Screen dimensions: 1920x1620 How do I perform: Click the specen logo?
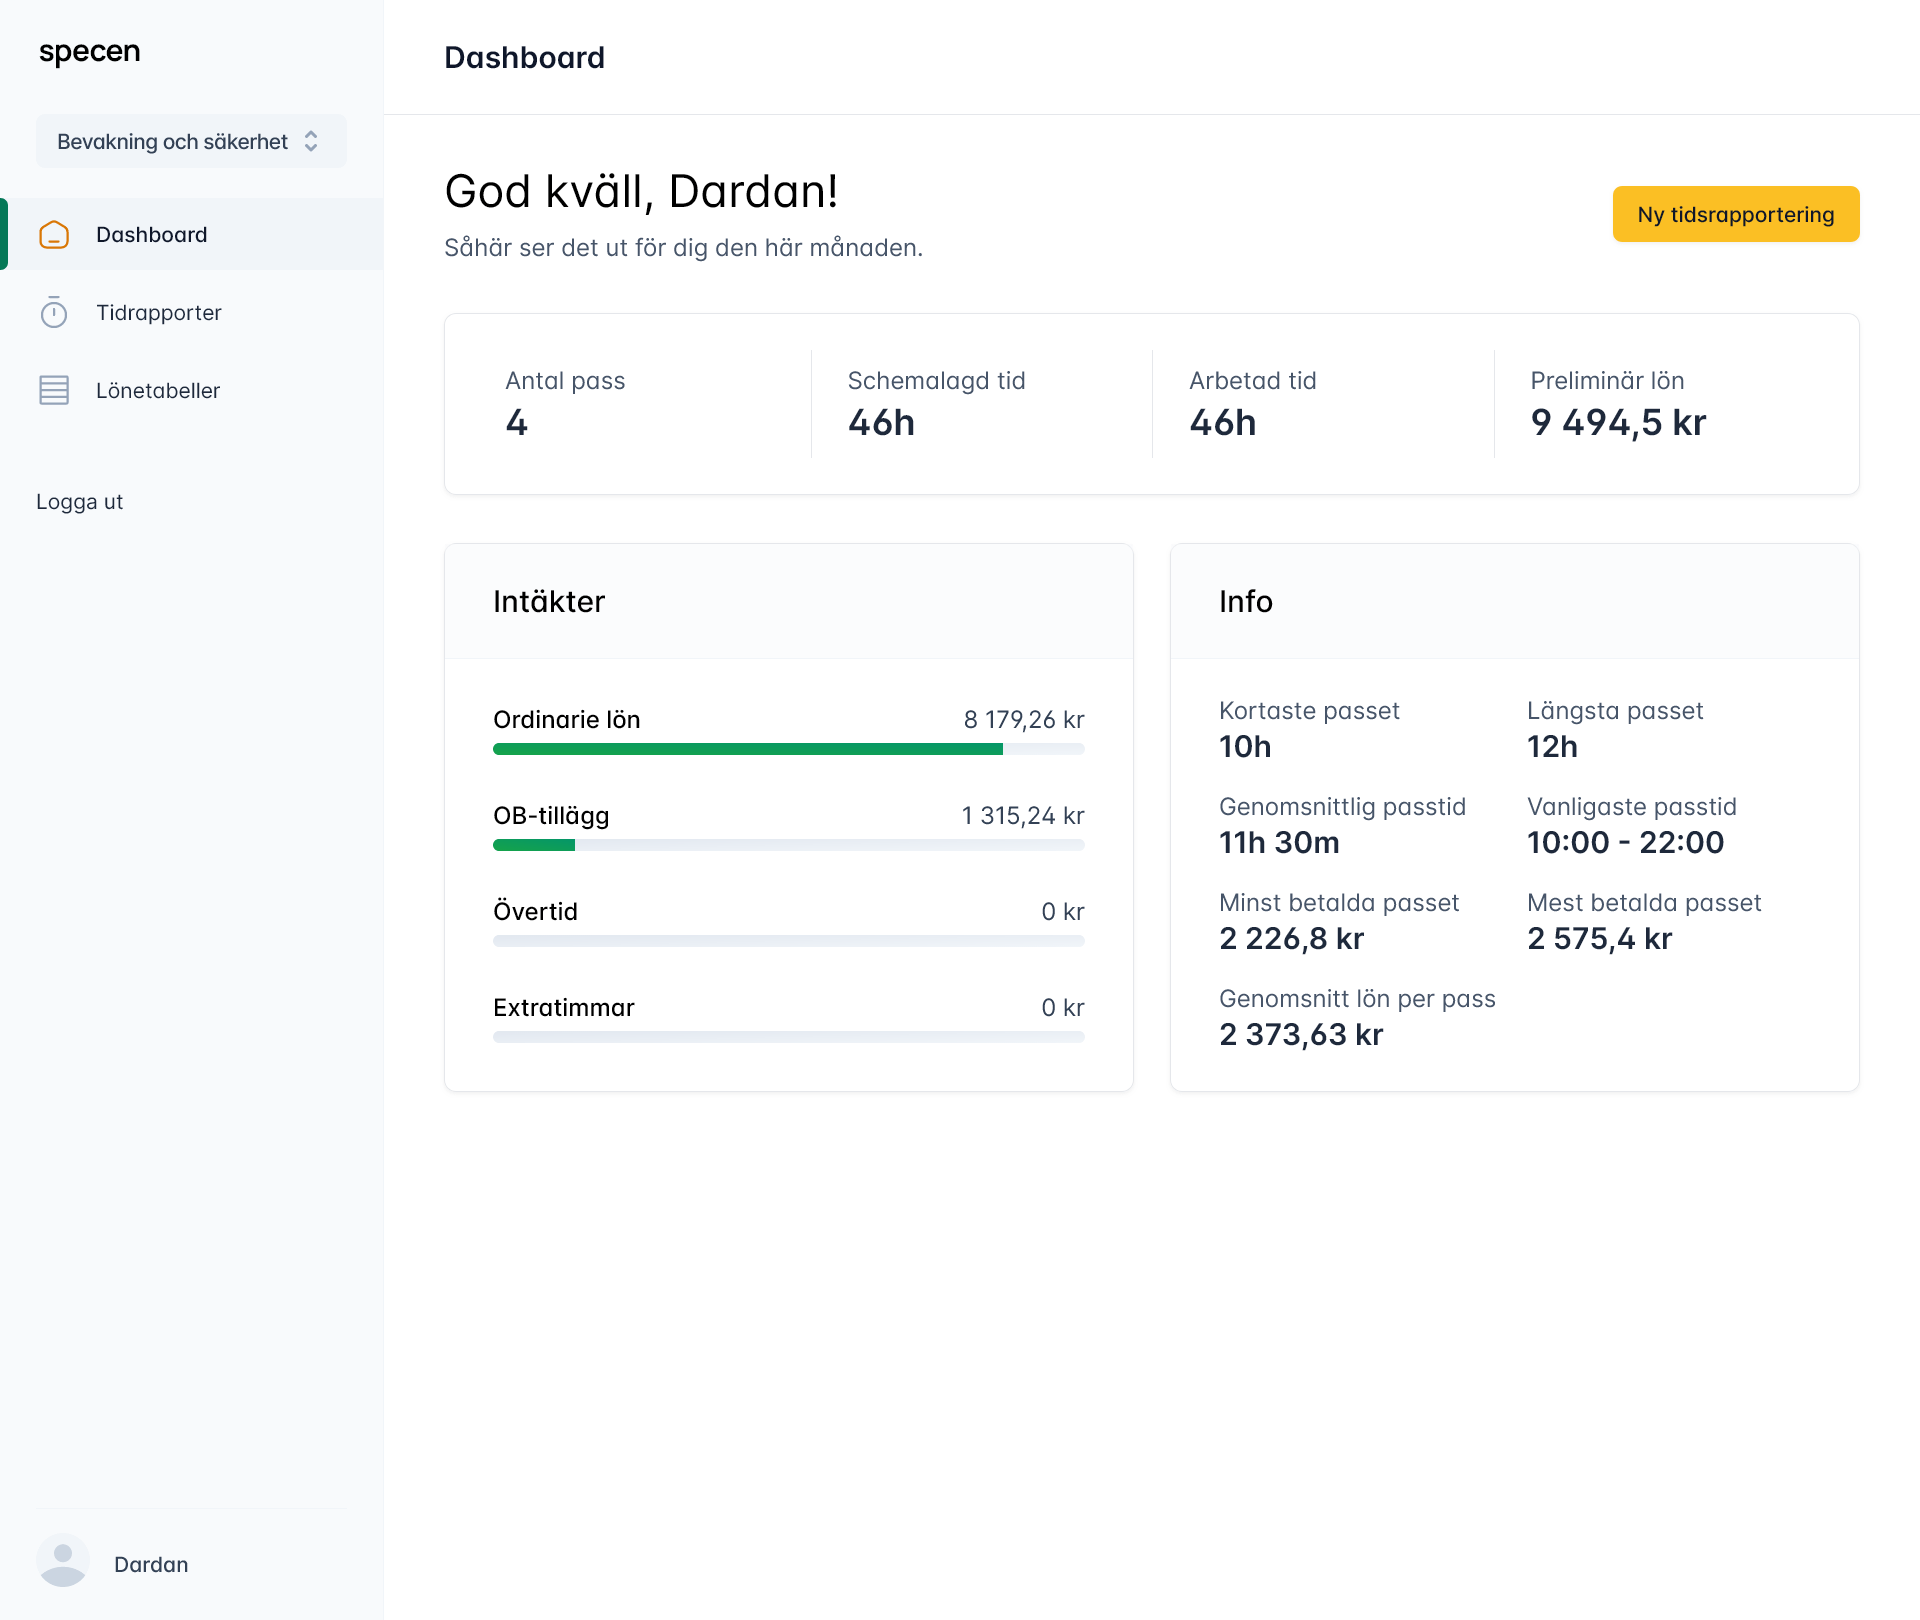(x=90, y=52)
